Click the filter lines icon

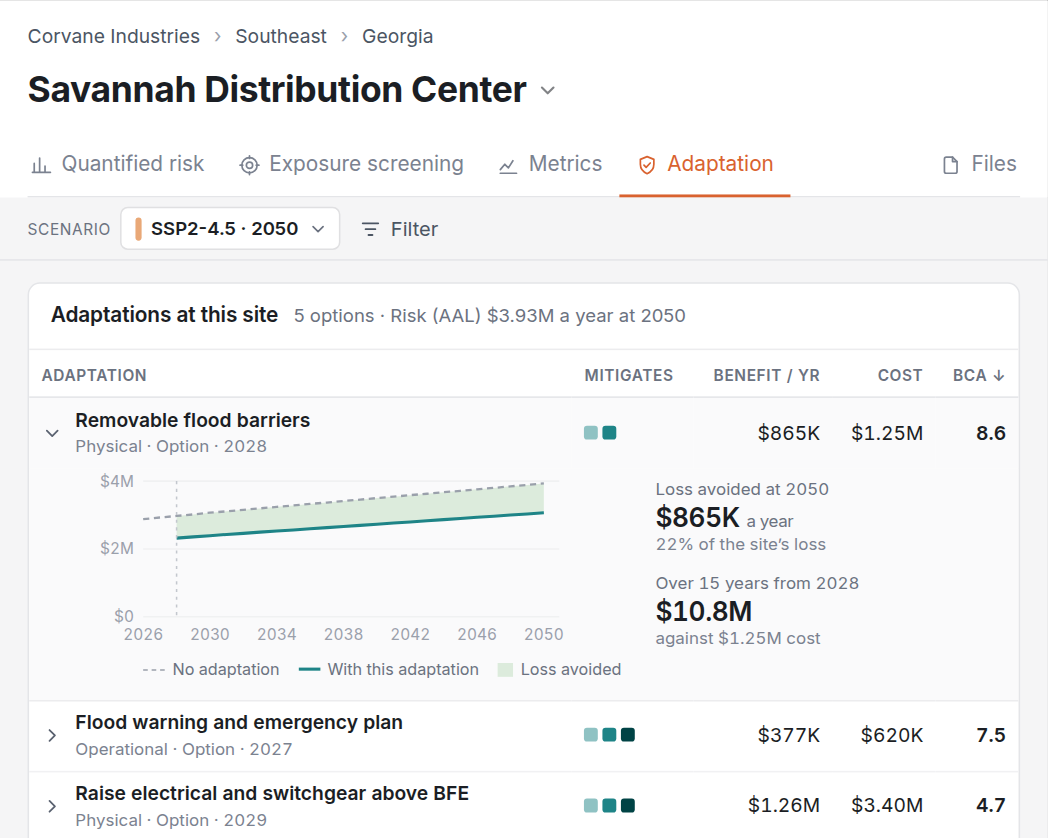pos(370,229)
